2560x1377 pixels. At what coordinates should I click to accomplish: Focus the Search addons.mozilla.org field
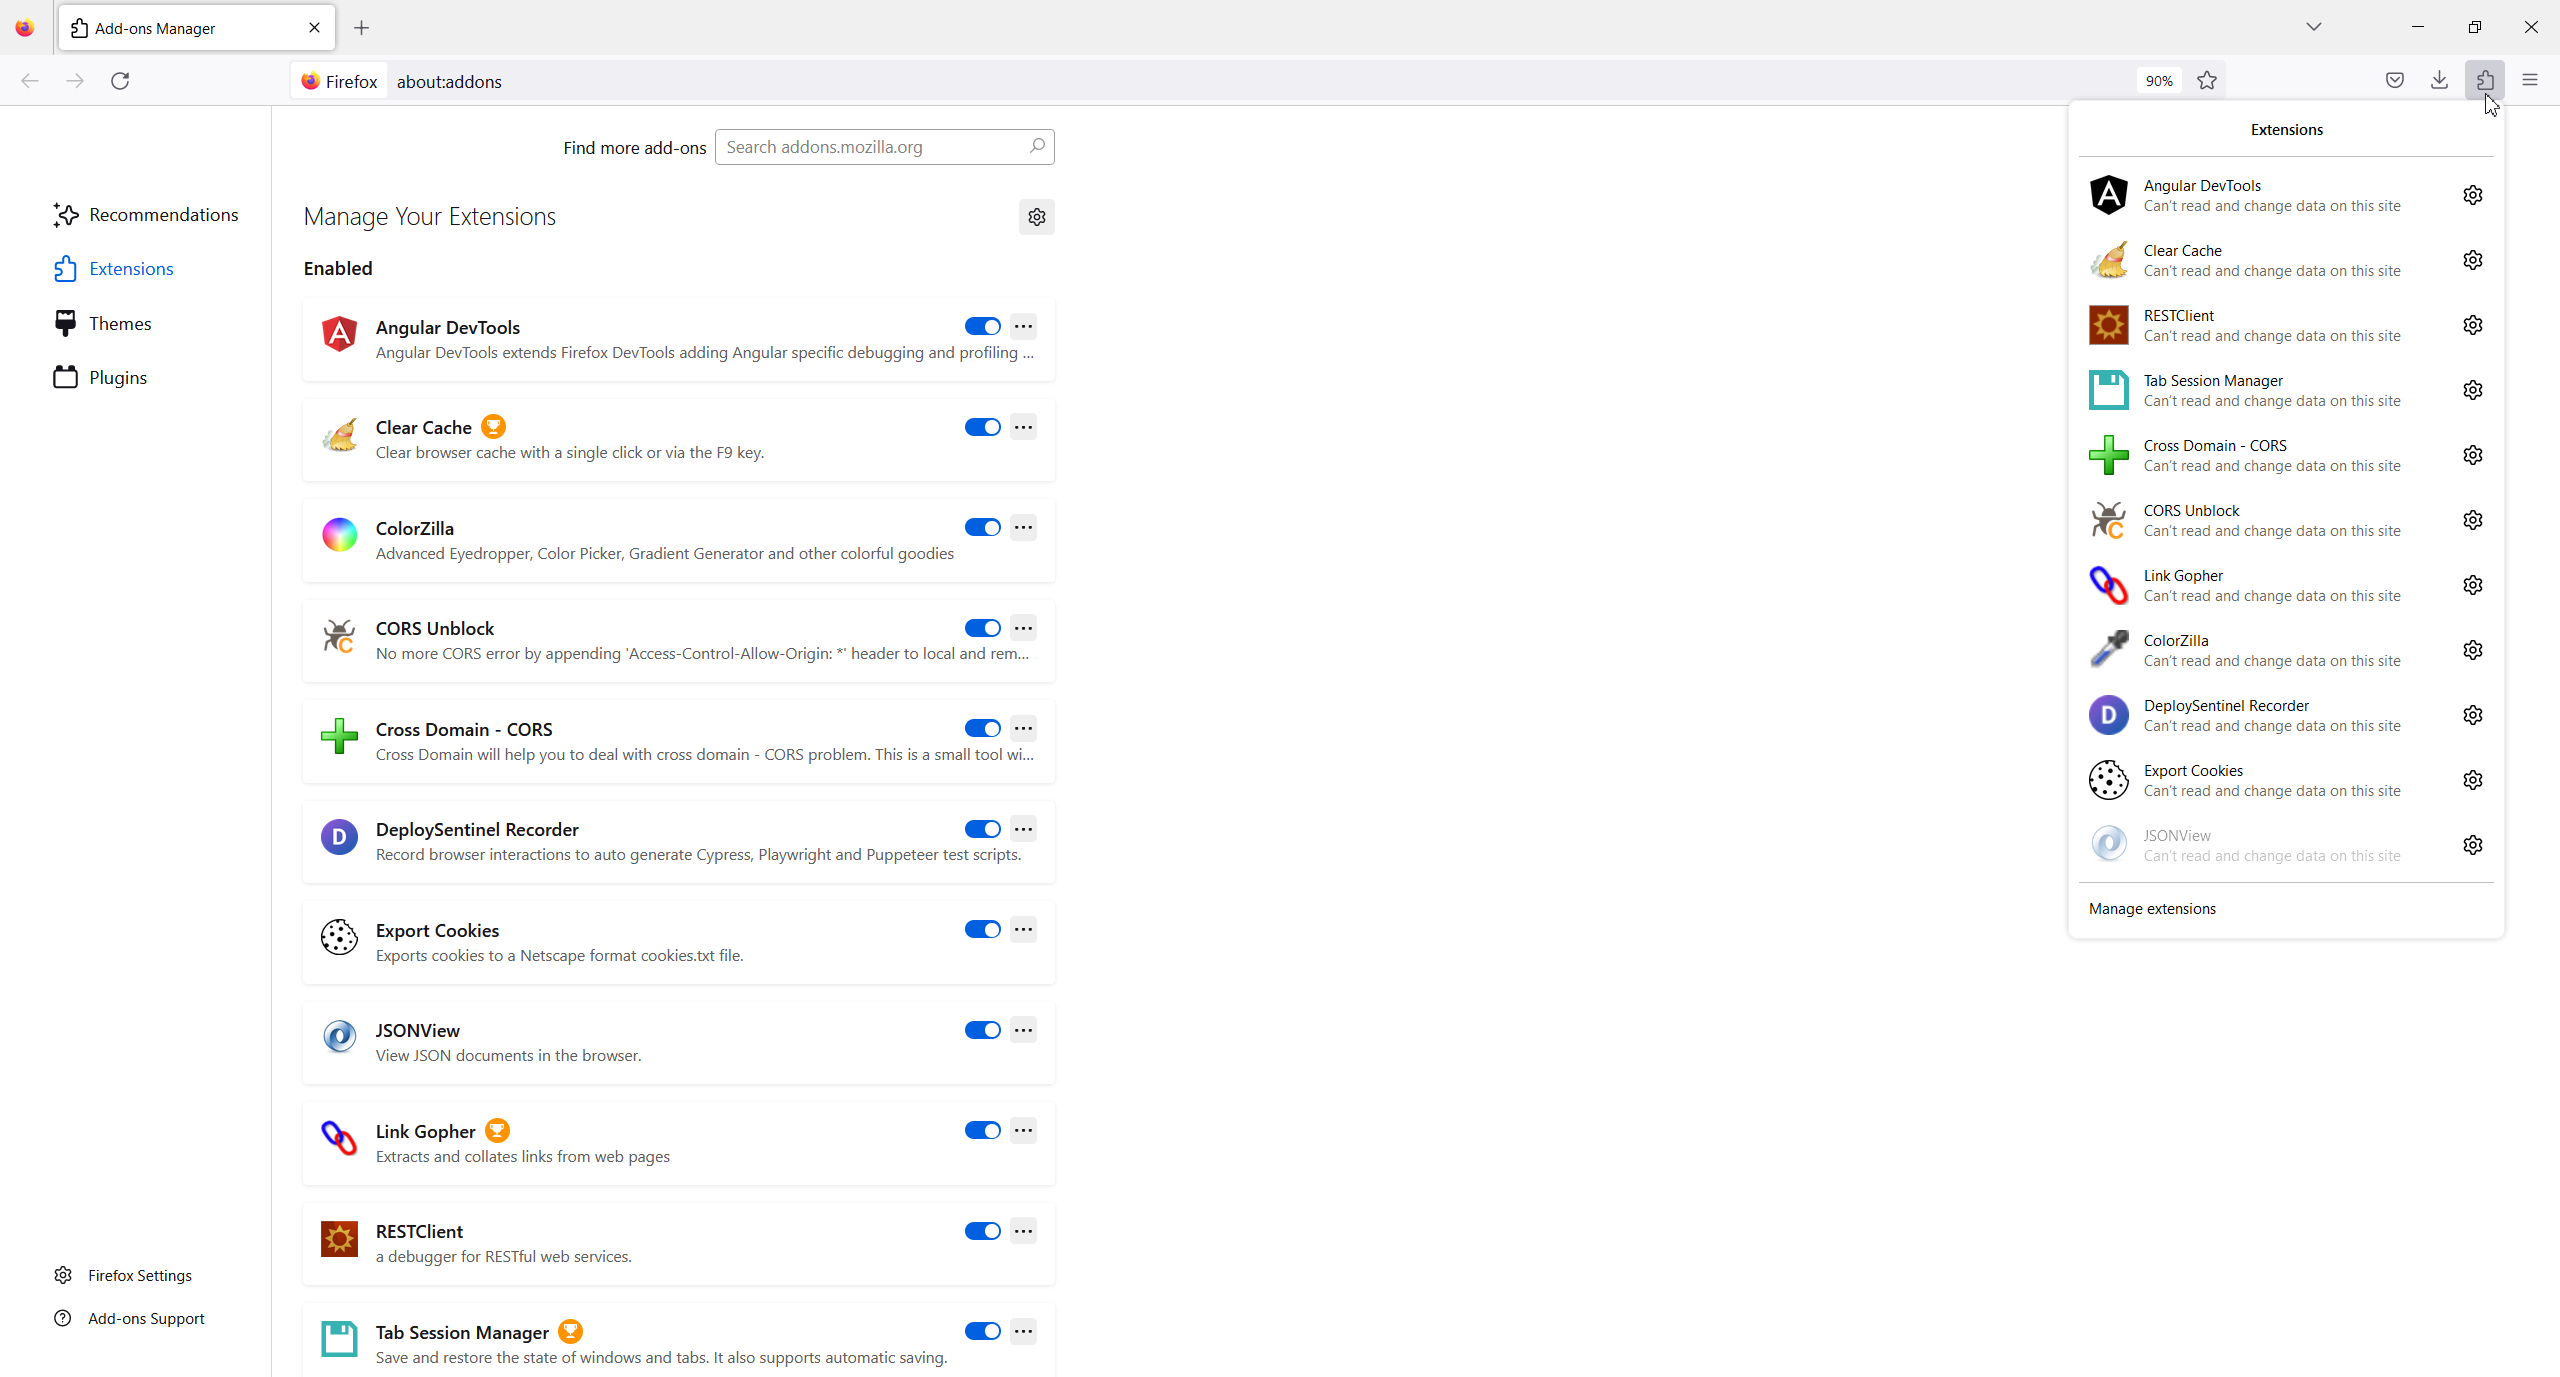click(x=870, y=147)
